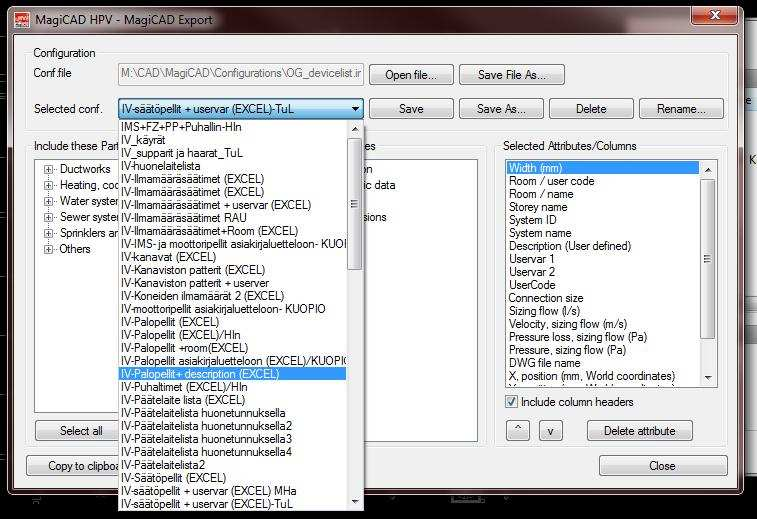This screenshot has height=519, width=757.
Task: Select X, position (mm, World coordinates)
Action: 603,376
